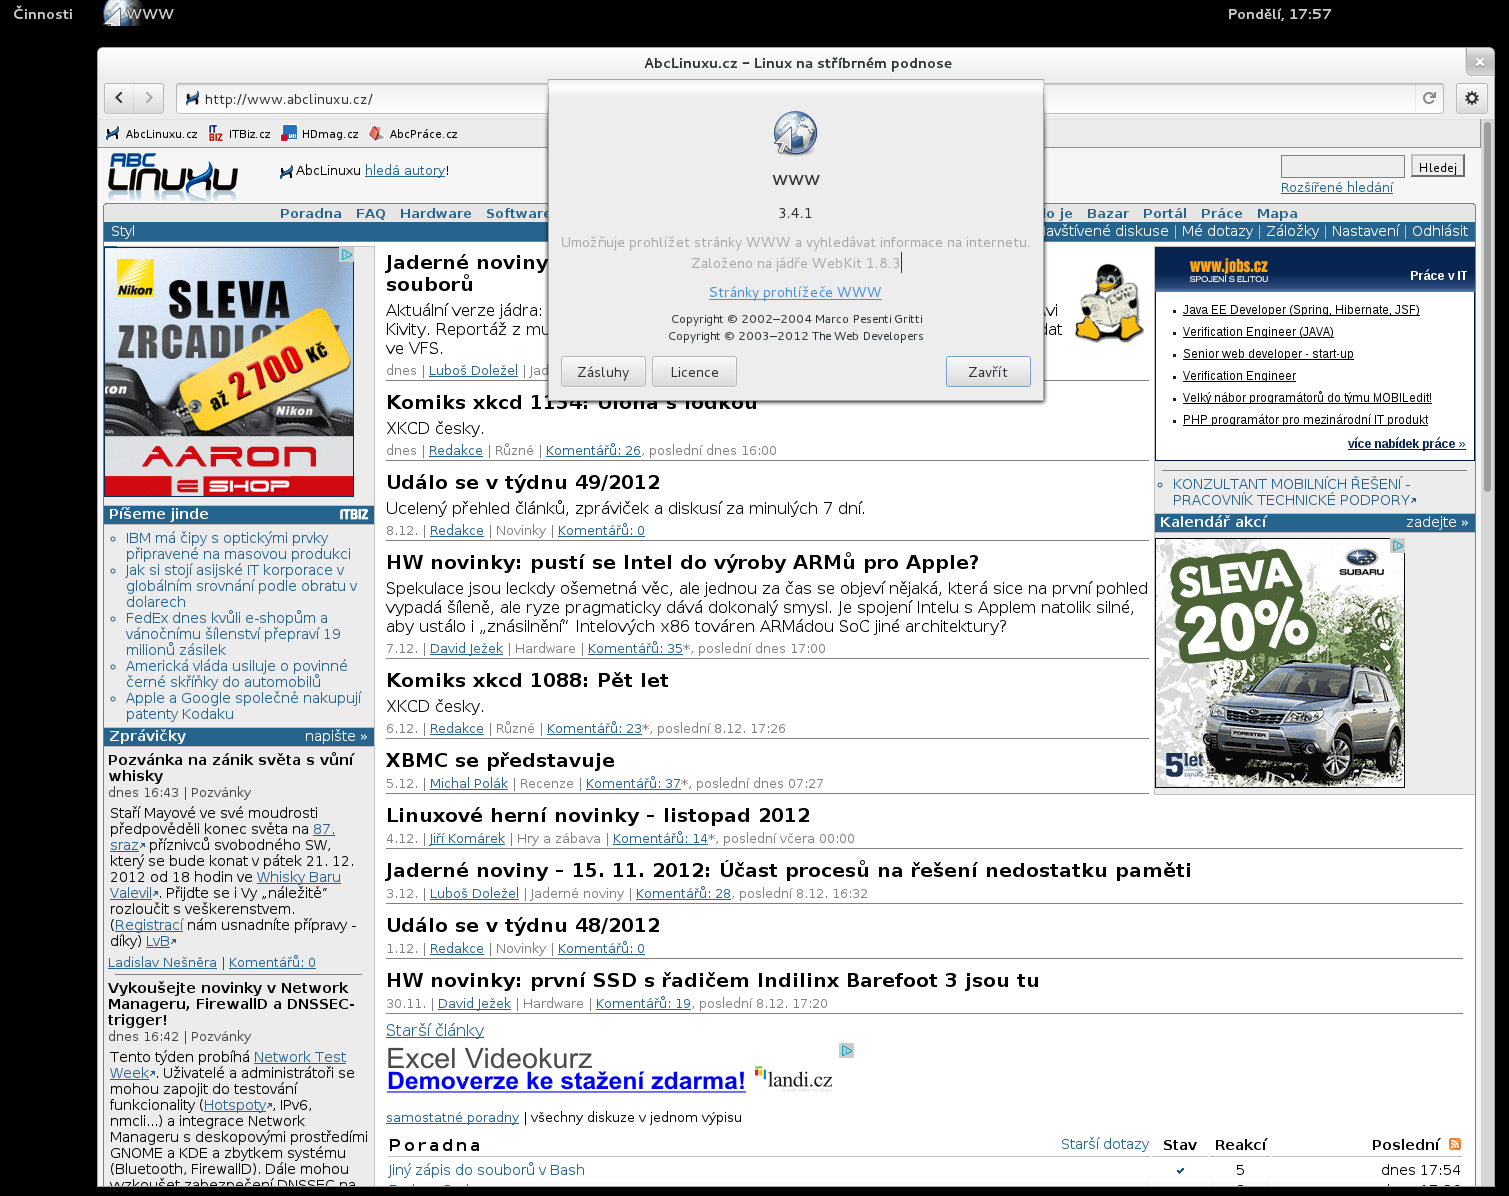Click the Licence button in the dialog
1509x1196 pixels.
coord(695,372)
